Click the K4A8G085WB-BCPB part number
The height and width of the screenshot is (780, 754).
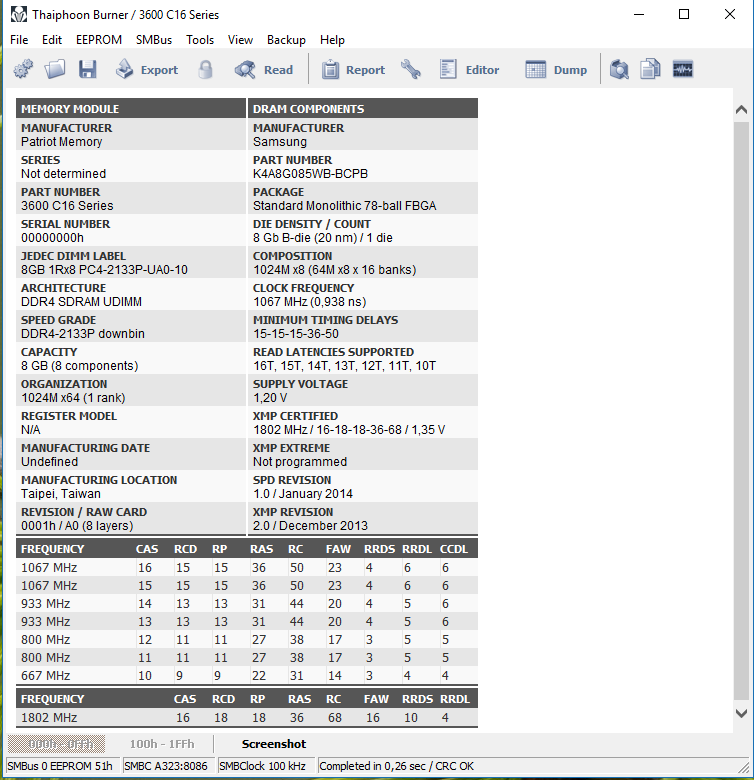tap(310, 174)
